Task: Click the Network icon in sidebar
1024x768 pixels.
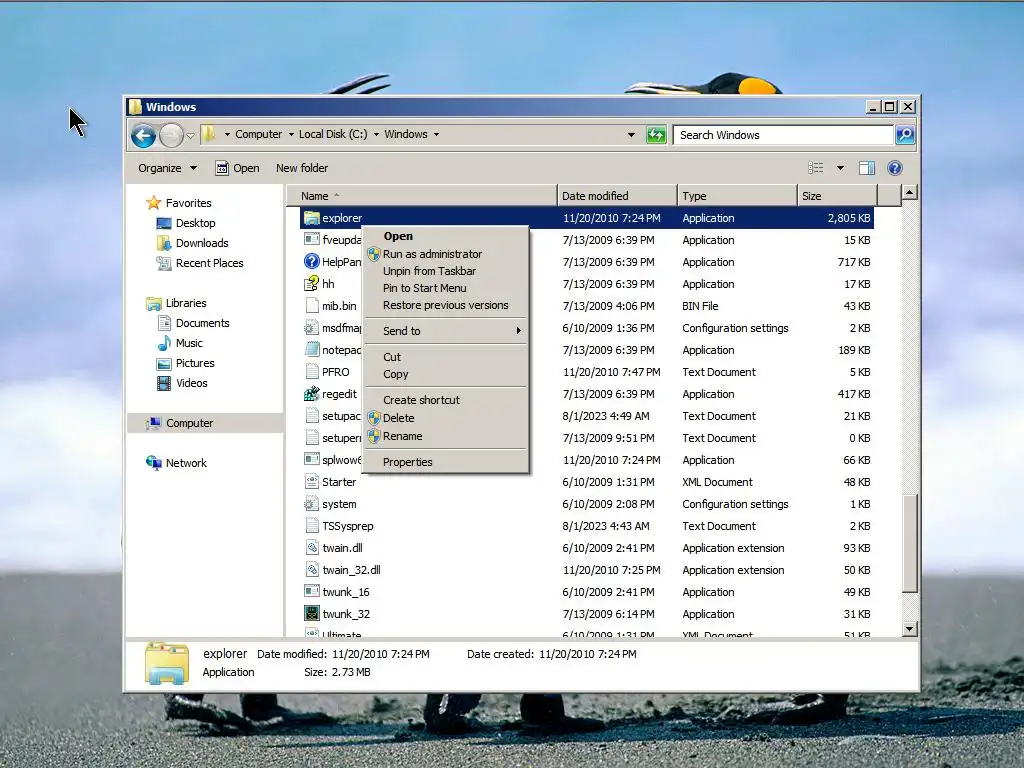Action: [x=153, y=462]
